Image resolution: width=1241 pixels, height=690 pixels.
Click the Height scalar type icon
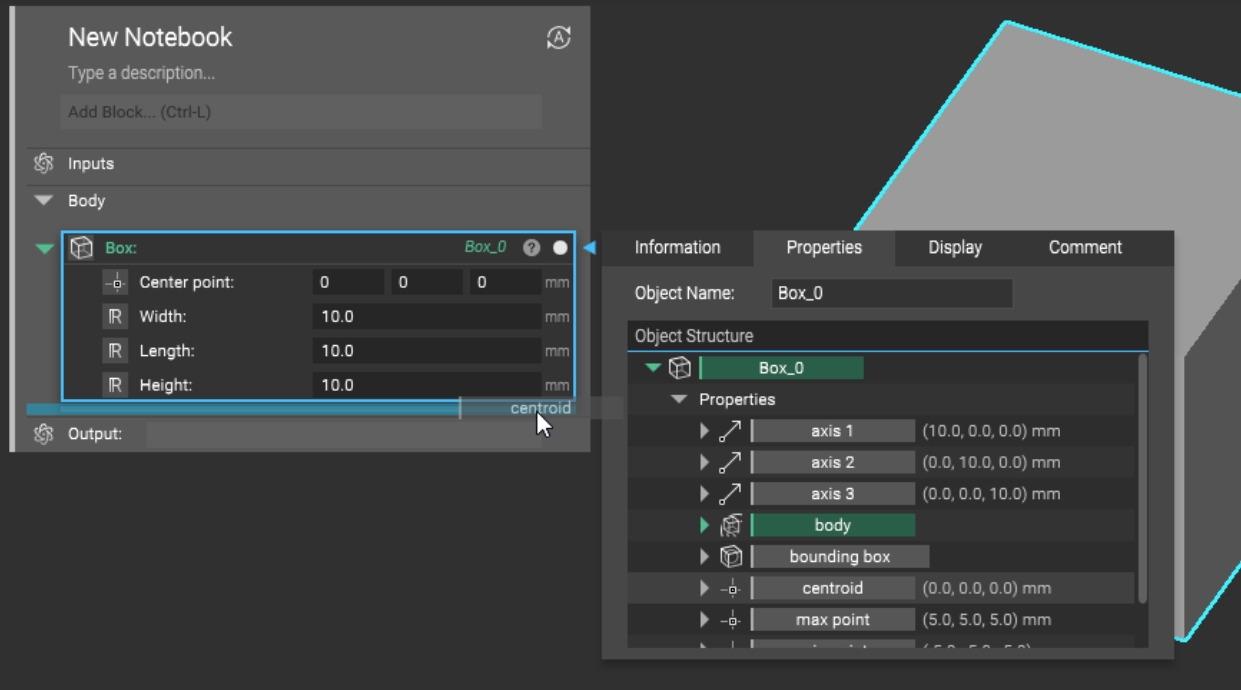[x=116, y=385]
